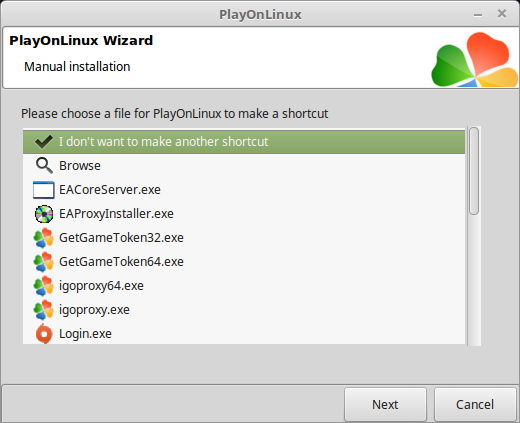Click the magnifying glass Browse icon
The height and width of the screenshot is (423, 520).
tap(44, 166)
